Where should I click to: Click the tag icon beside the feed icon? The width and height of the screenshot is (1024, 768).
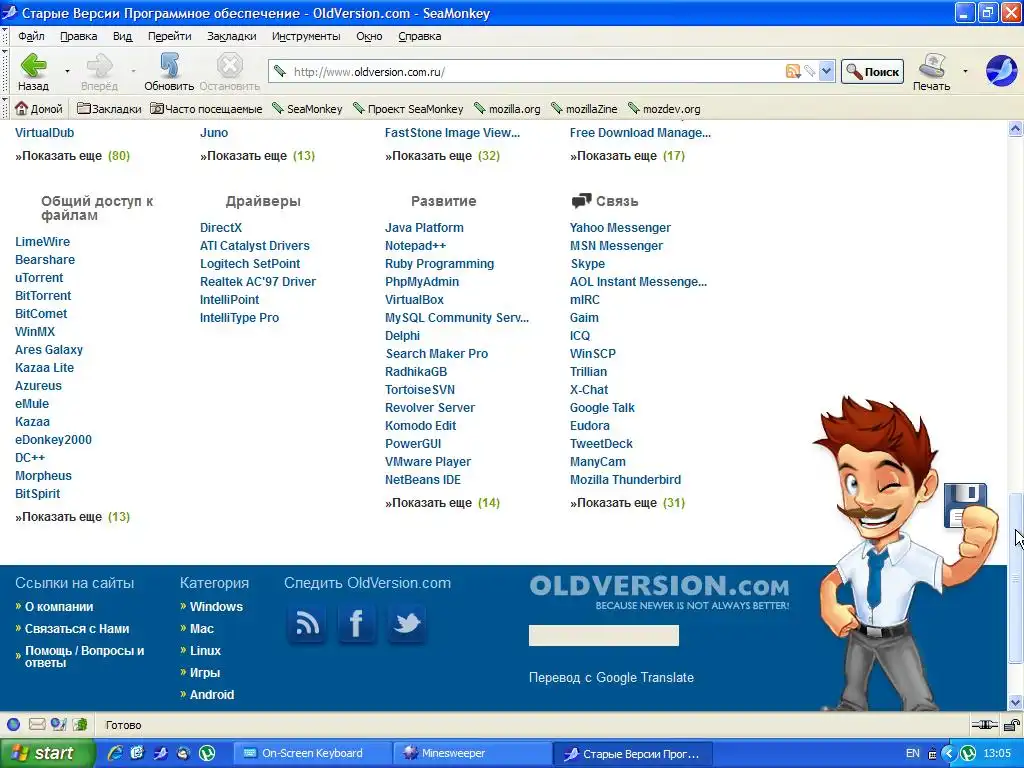pos(810,72)
